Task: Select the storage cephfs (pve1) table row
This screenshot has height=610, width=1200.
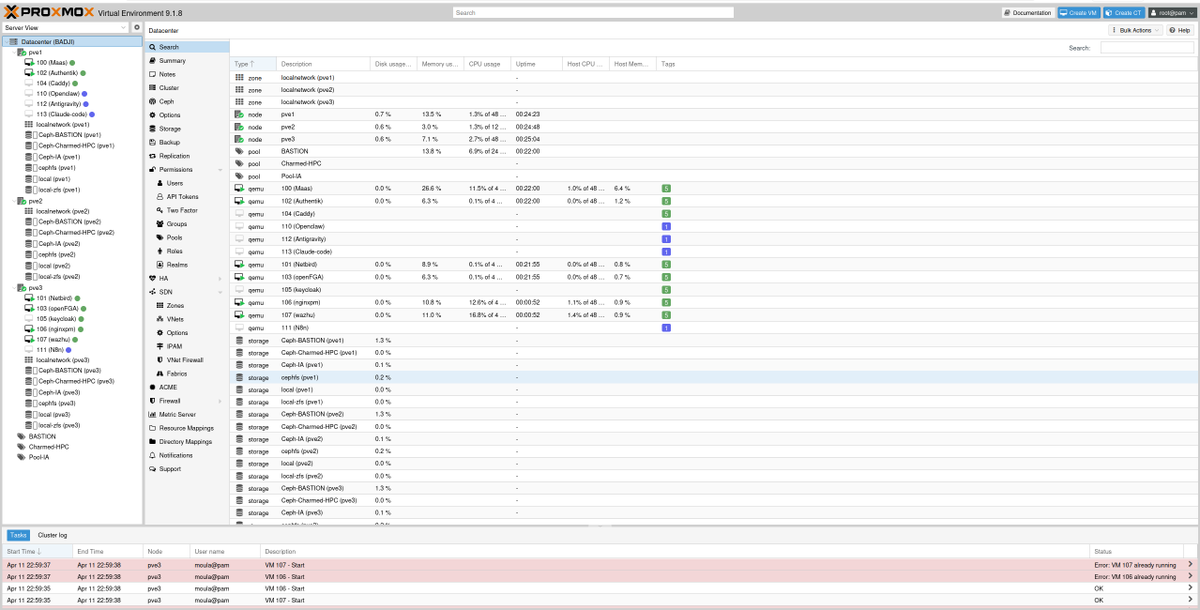Action: pos(714,378)
